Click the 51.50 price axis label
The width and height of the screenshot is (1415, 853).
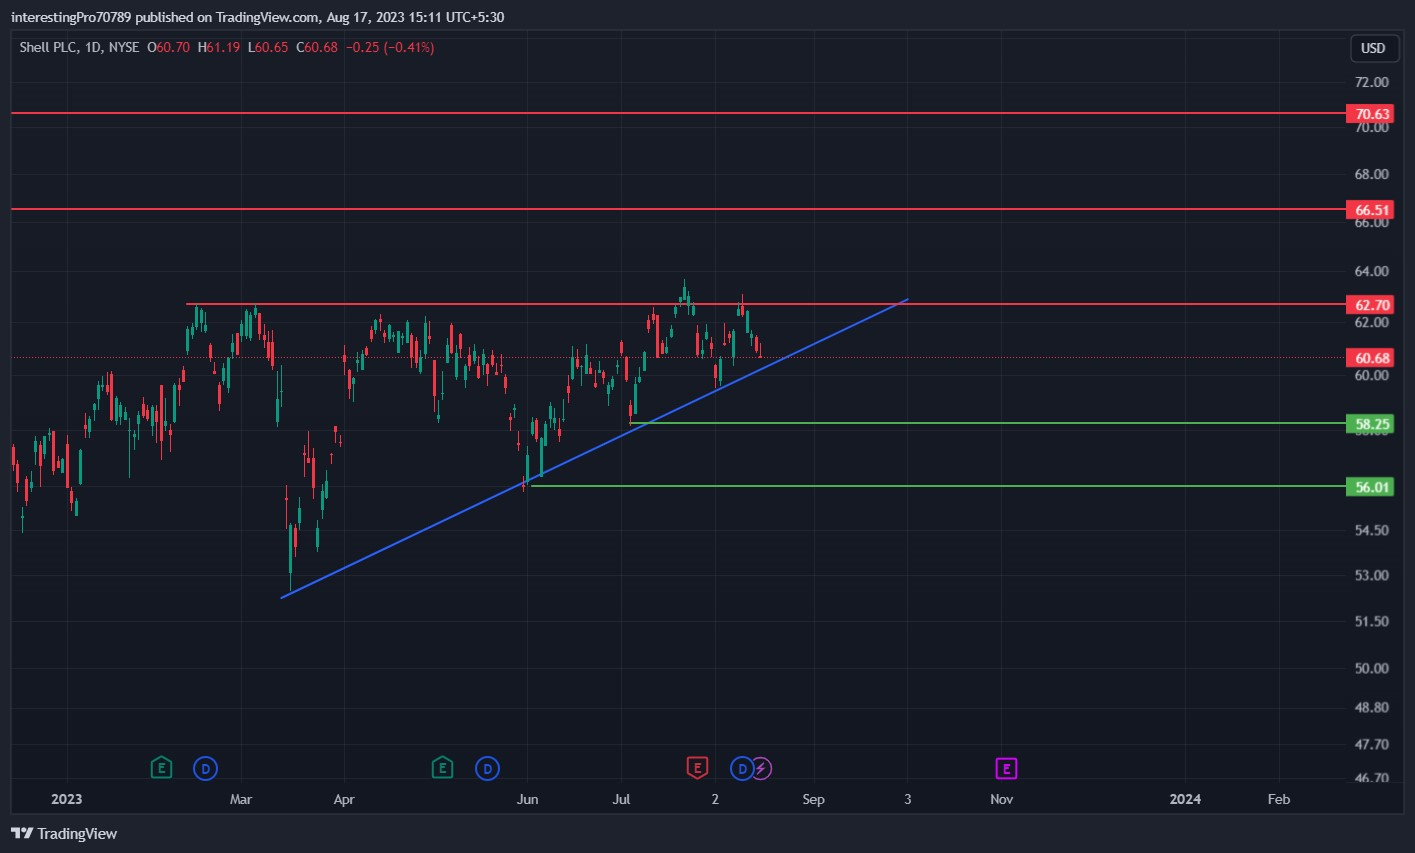pos(1372,621)
